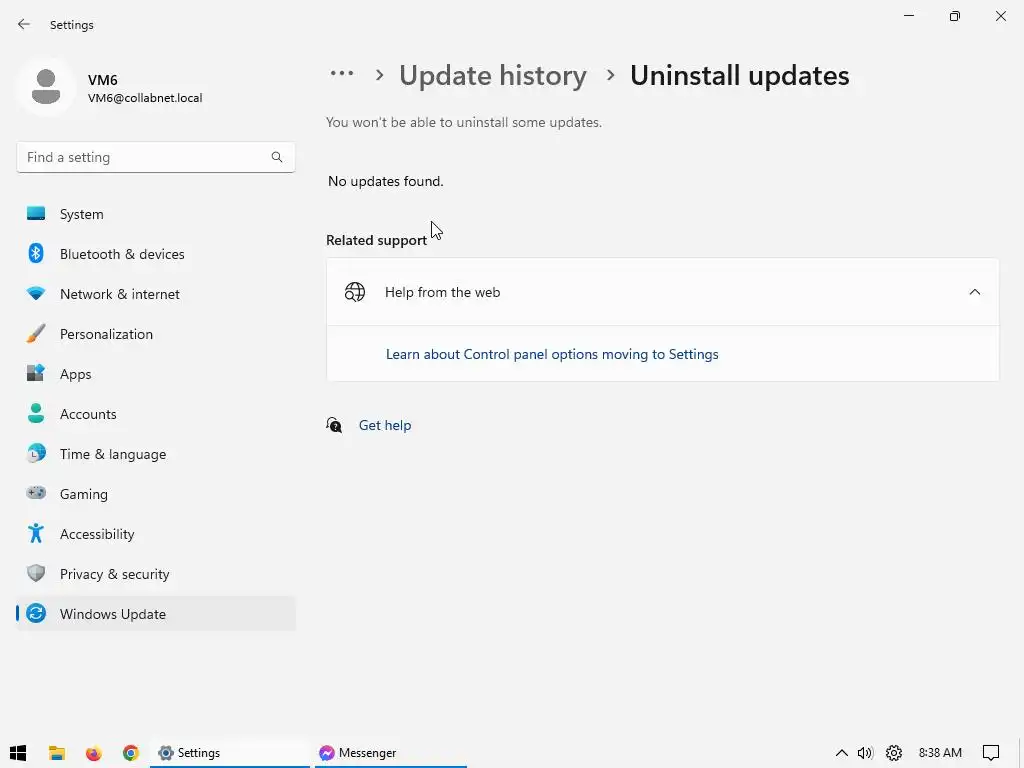The width and height of the screenshot is (1024, 768).
Task: Open Time & language settings
Action: 113,454
